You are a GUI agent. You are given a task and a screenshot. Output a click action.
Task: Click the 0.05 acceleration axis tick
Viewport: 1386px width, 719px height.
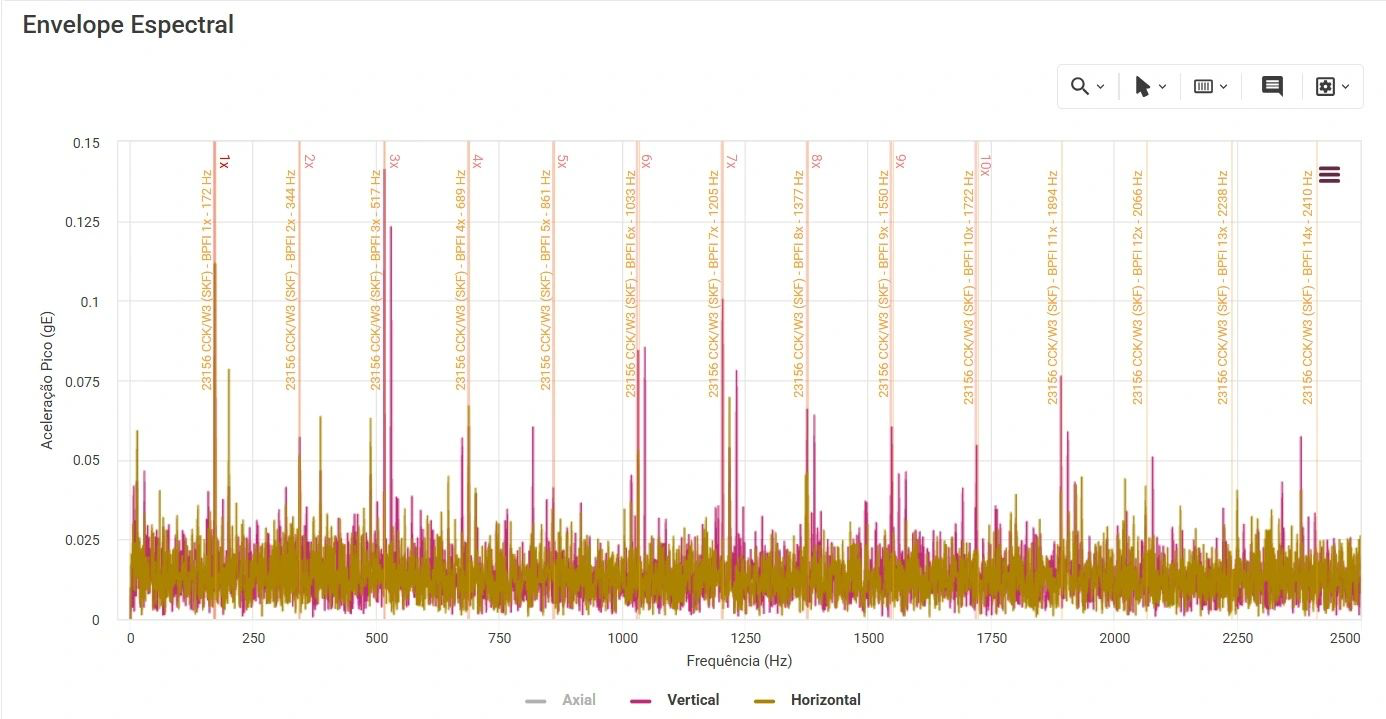point(86,461)
